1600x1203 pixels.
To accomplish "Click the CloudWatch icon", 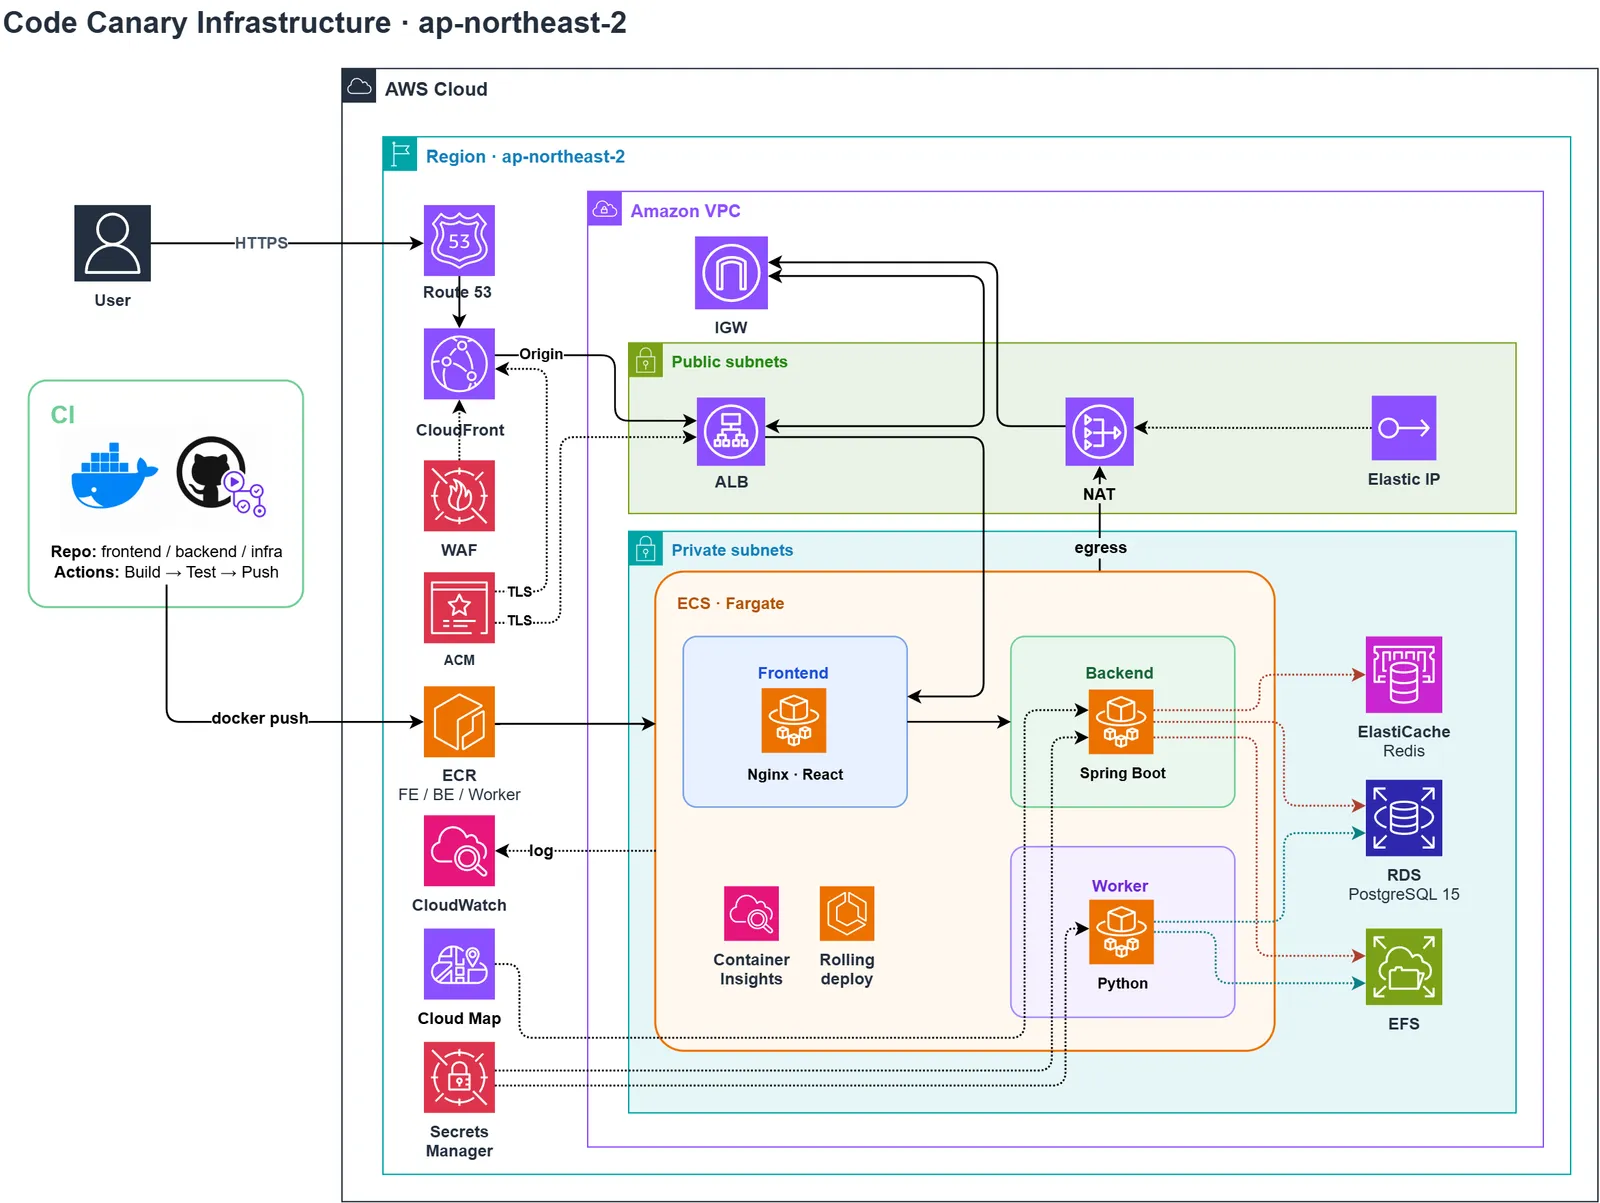I will tap(459, 851).
